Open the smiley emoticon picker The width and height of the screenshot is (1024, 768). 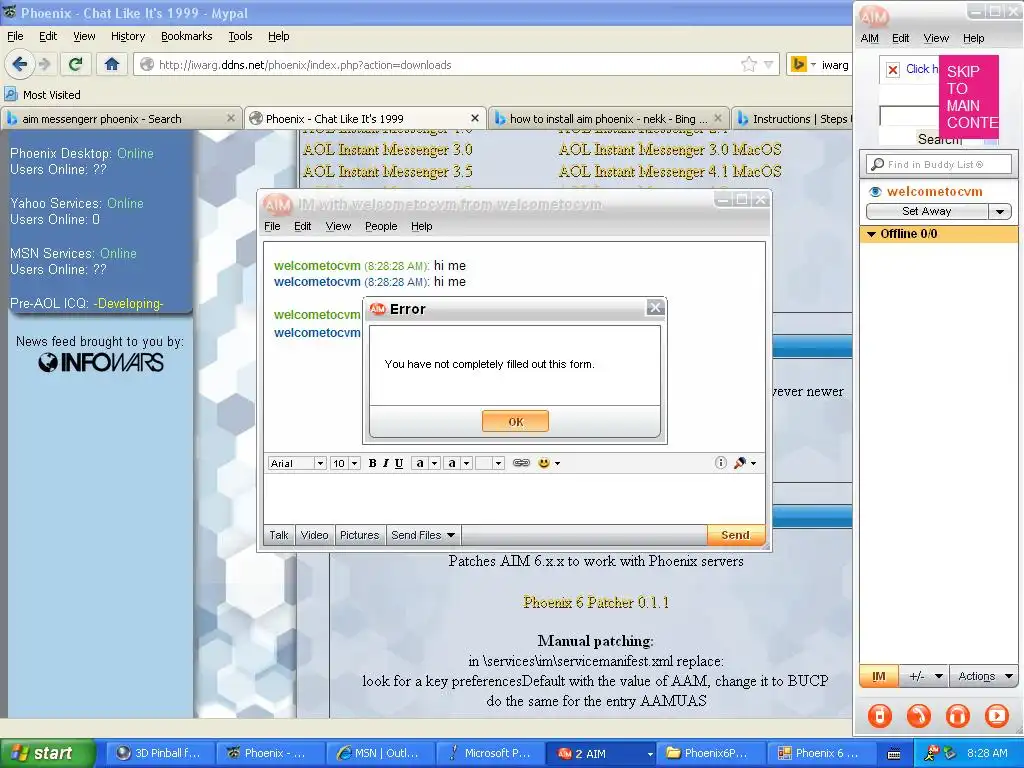[548, 463]
